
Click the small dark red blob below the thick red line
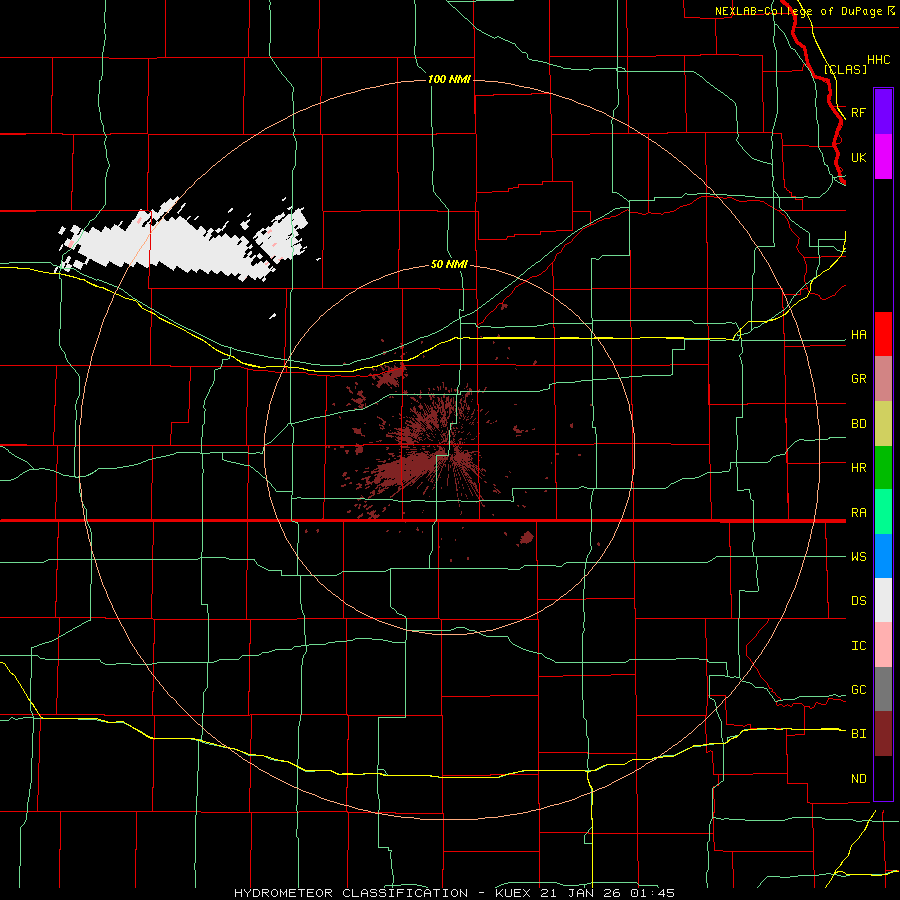(x=526, y=538)
